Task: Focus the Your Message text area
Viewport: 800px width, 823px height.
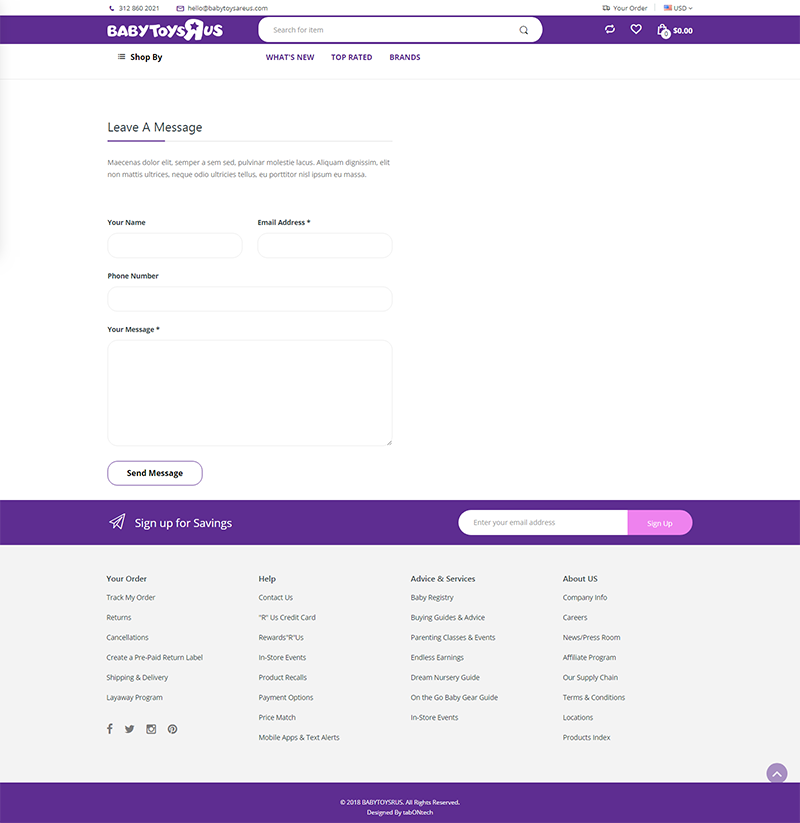Action: [x=250, y=393]
